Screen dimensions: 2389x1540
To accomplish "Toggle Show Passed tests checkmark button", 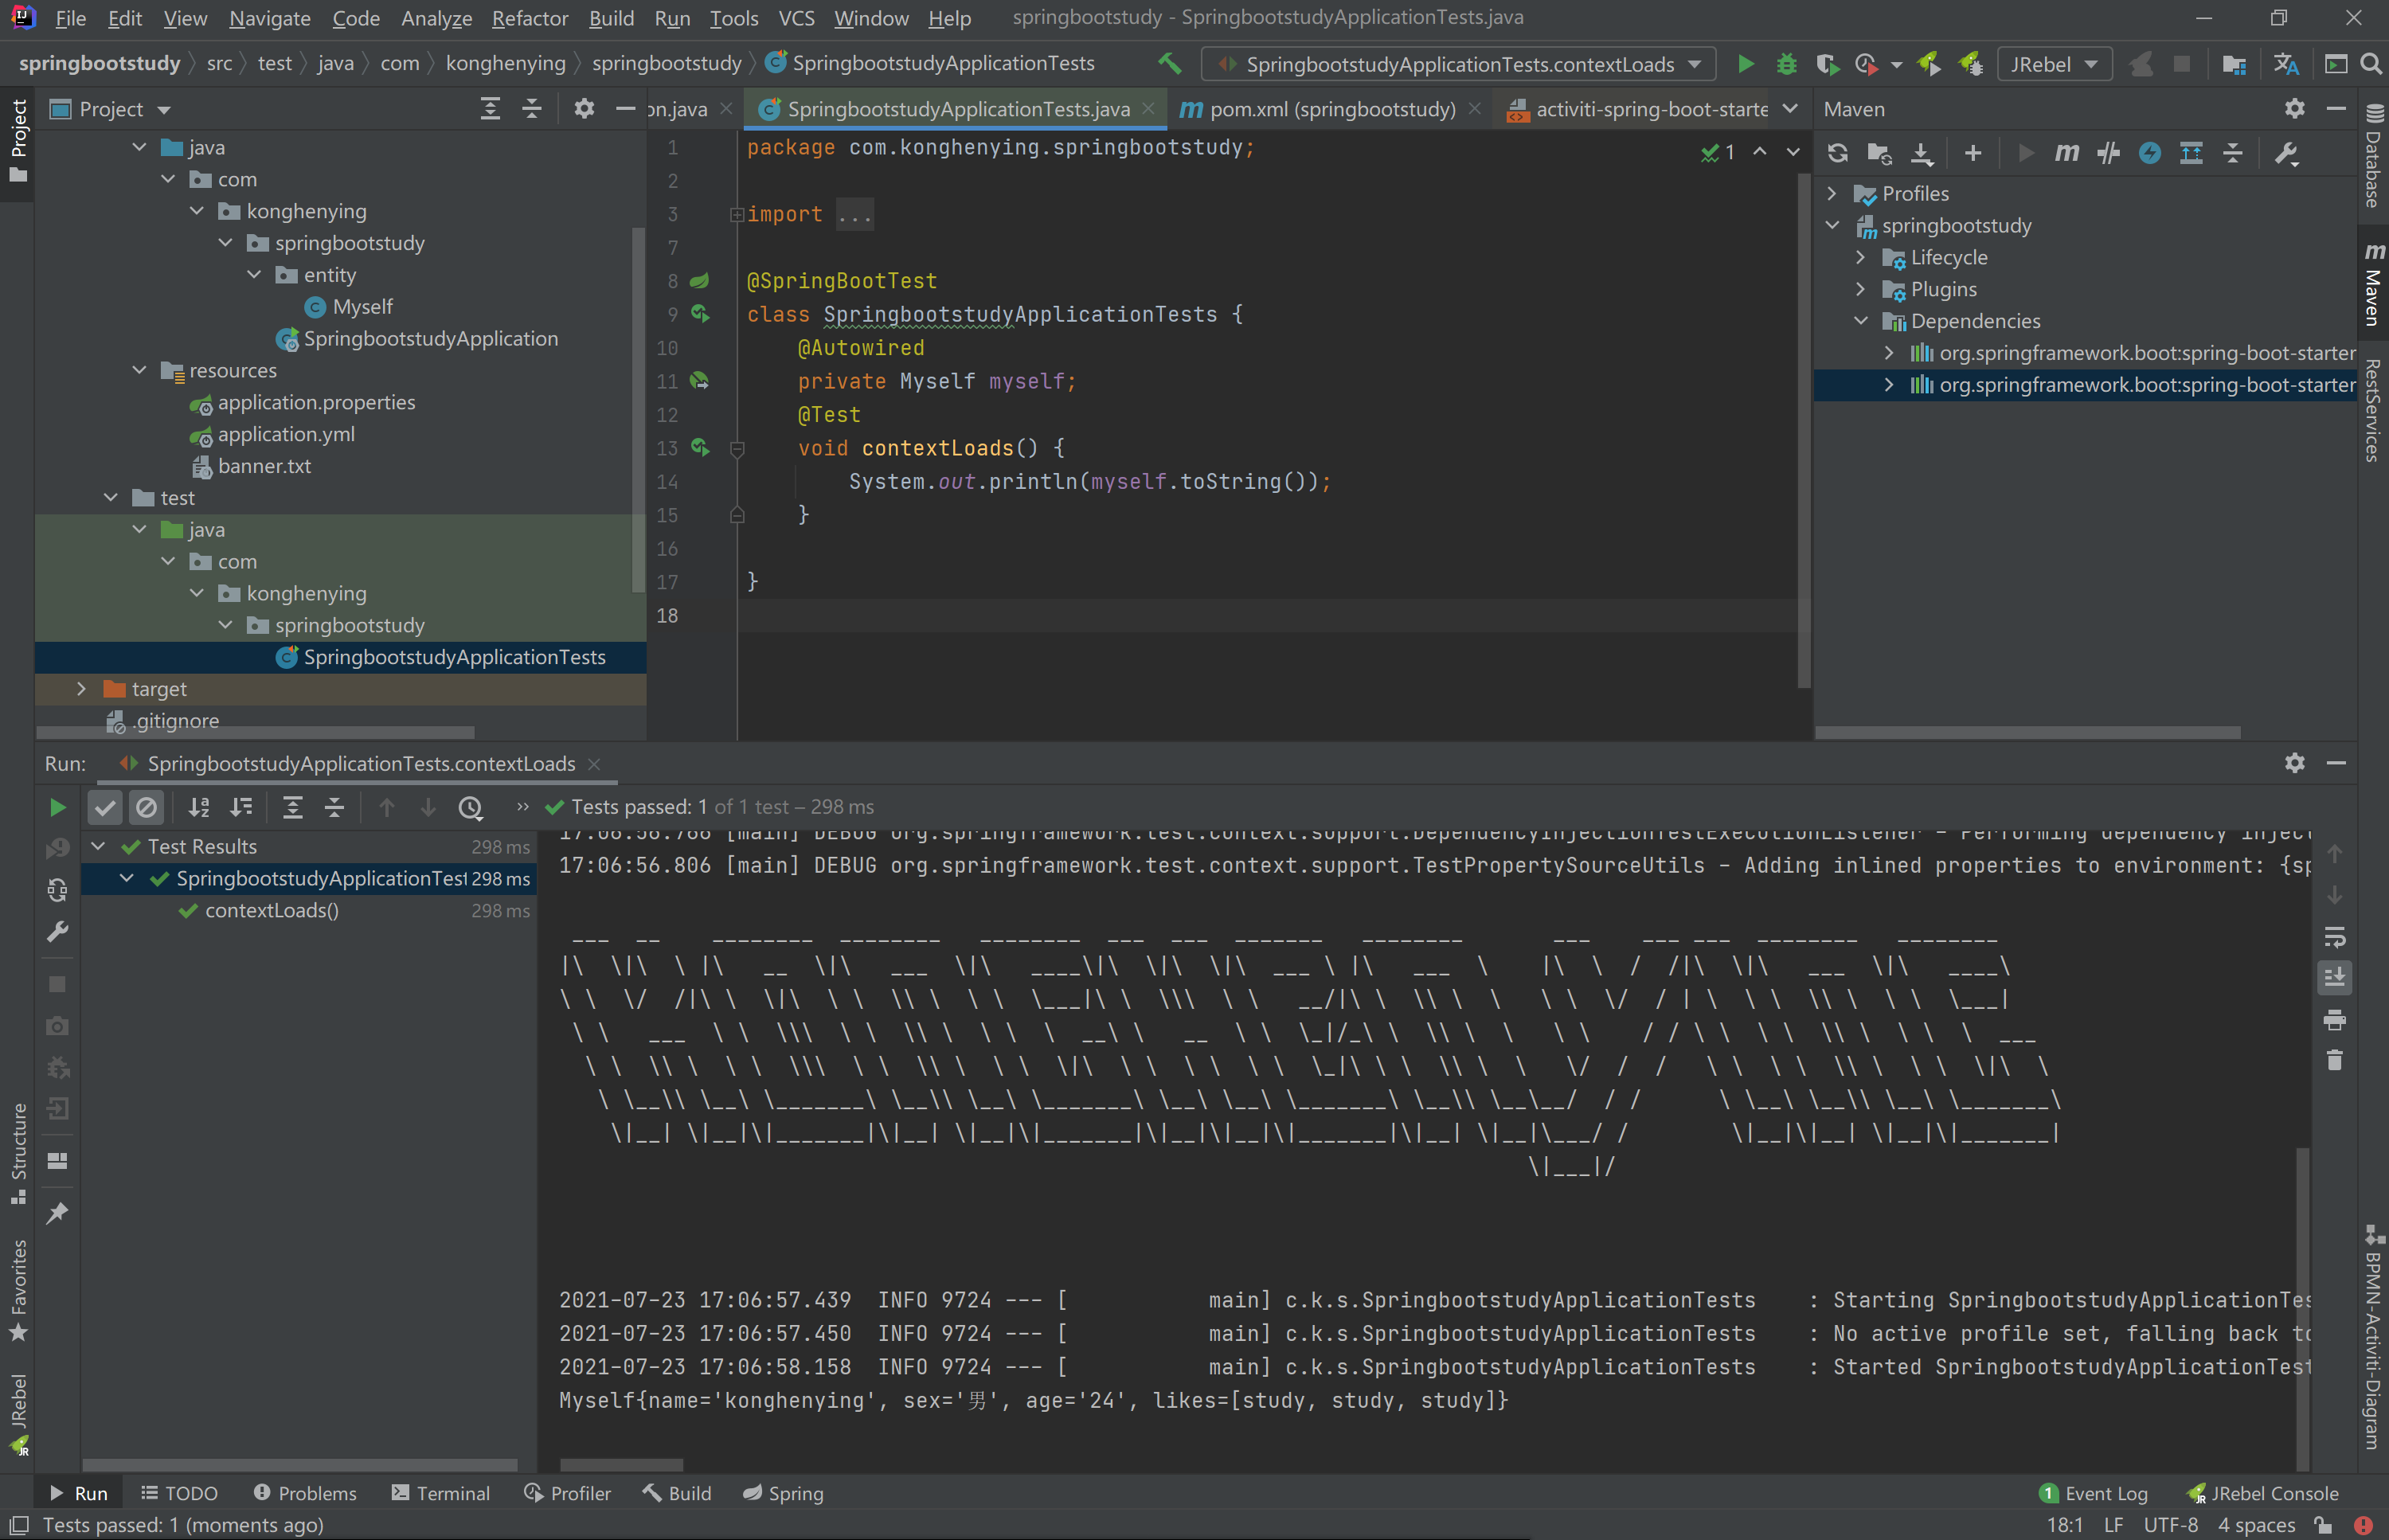I will pos(105,807).
